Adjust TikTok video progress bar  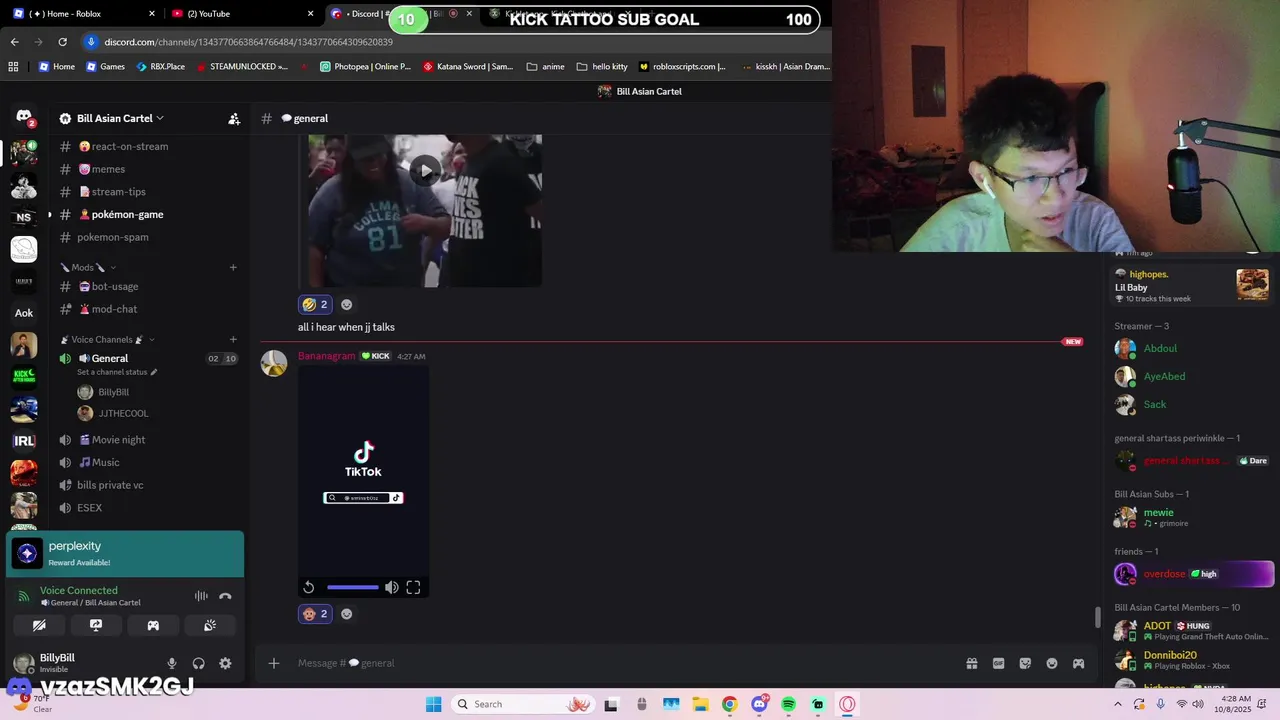click(x=352, y=587)
